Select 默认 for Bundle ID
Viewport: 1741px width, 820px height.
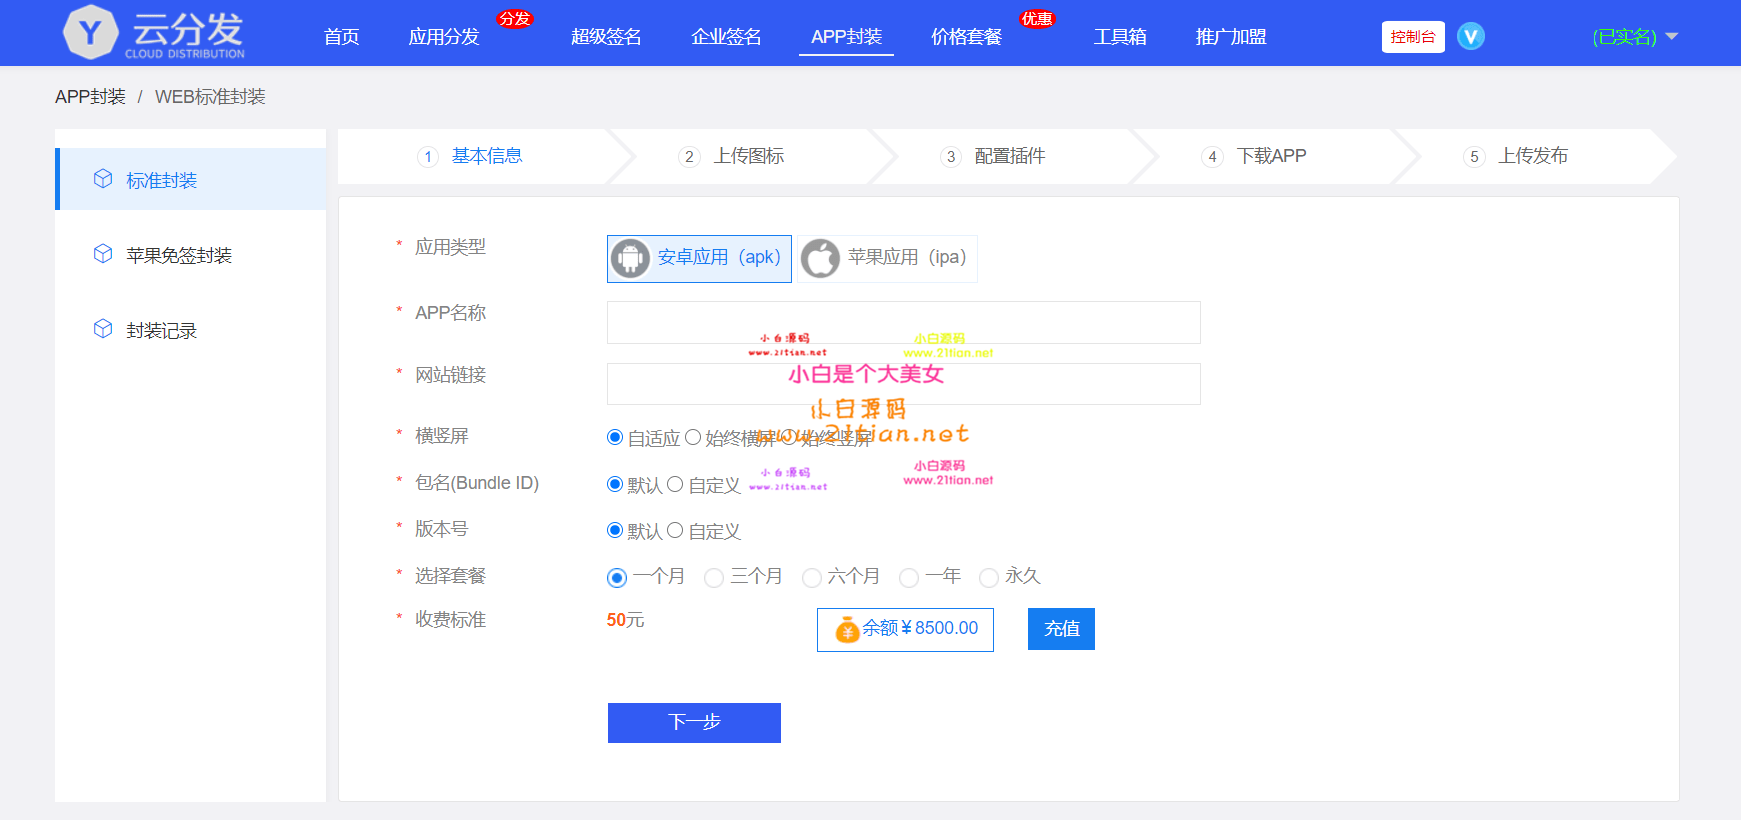pos(615,484)
